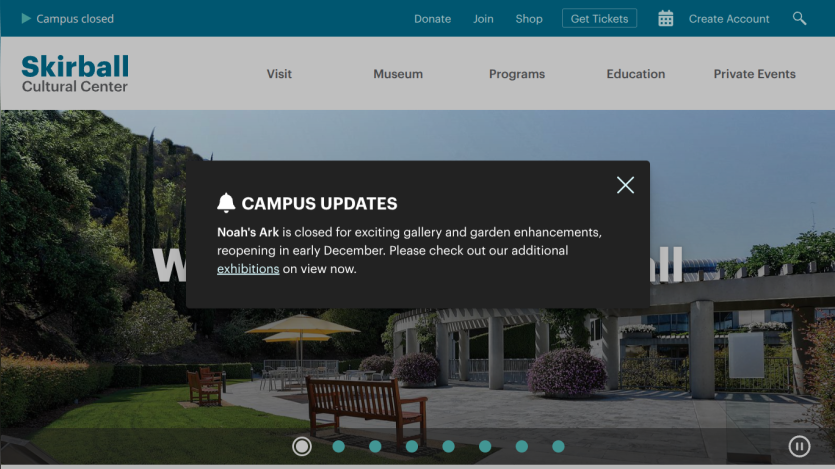Click the bell icon beside Campus Updates

point(226,203)
